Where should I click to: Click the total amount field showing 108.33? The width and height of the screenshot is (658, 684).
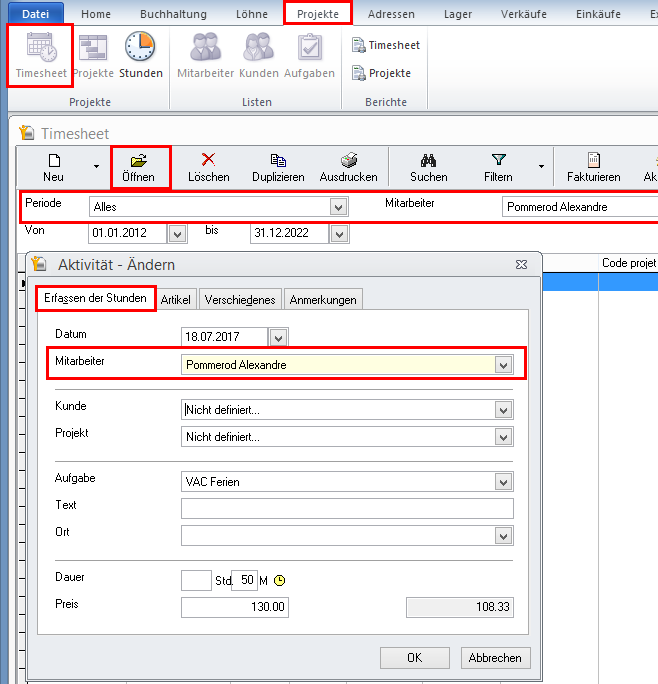[x=460, y=607]
